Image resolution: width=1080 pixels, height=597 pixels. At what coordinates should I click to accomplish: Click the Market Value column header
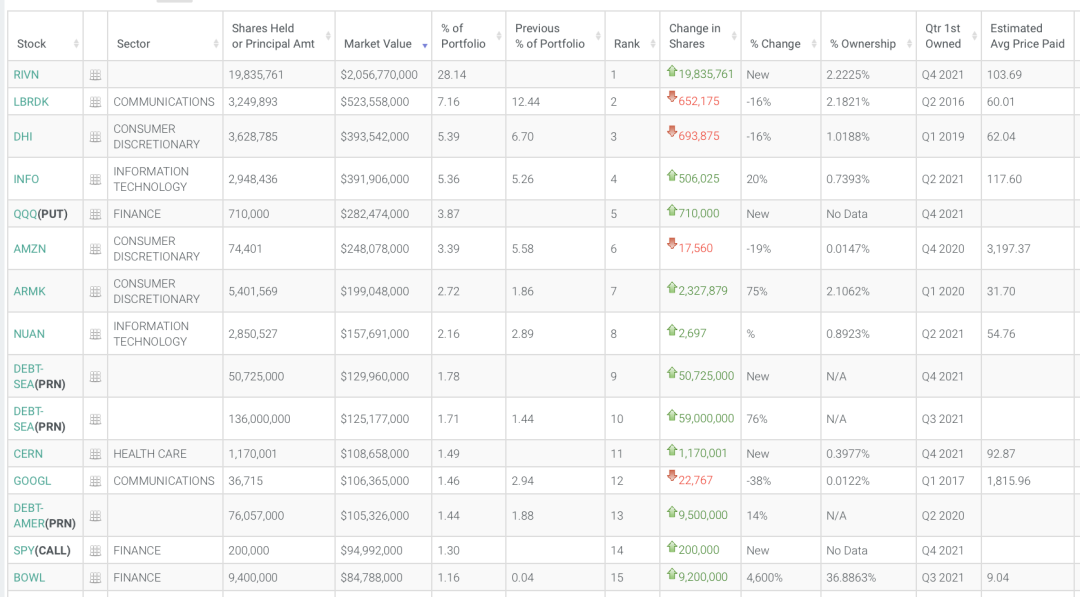(384, 36)
